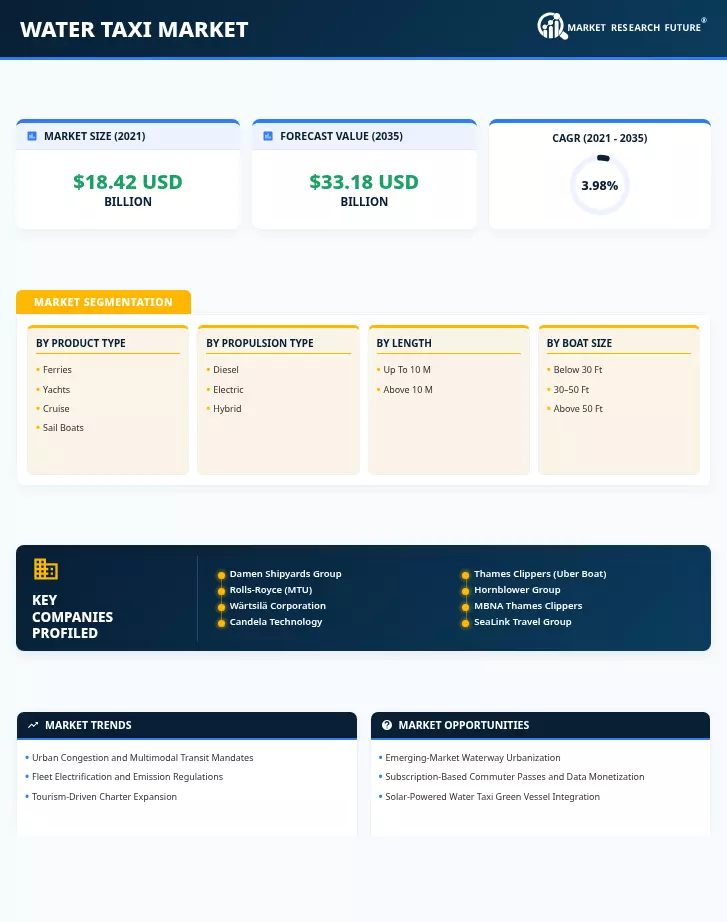Click the chart icon beside Forecast Value (2035)
Viewport: 727px width, 922px height.
pyautogui.click(x=268, y=136)
